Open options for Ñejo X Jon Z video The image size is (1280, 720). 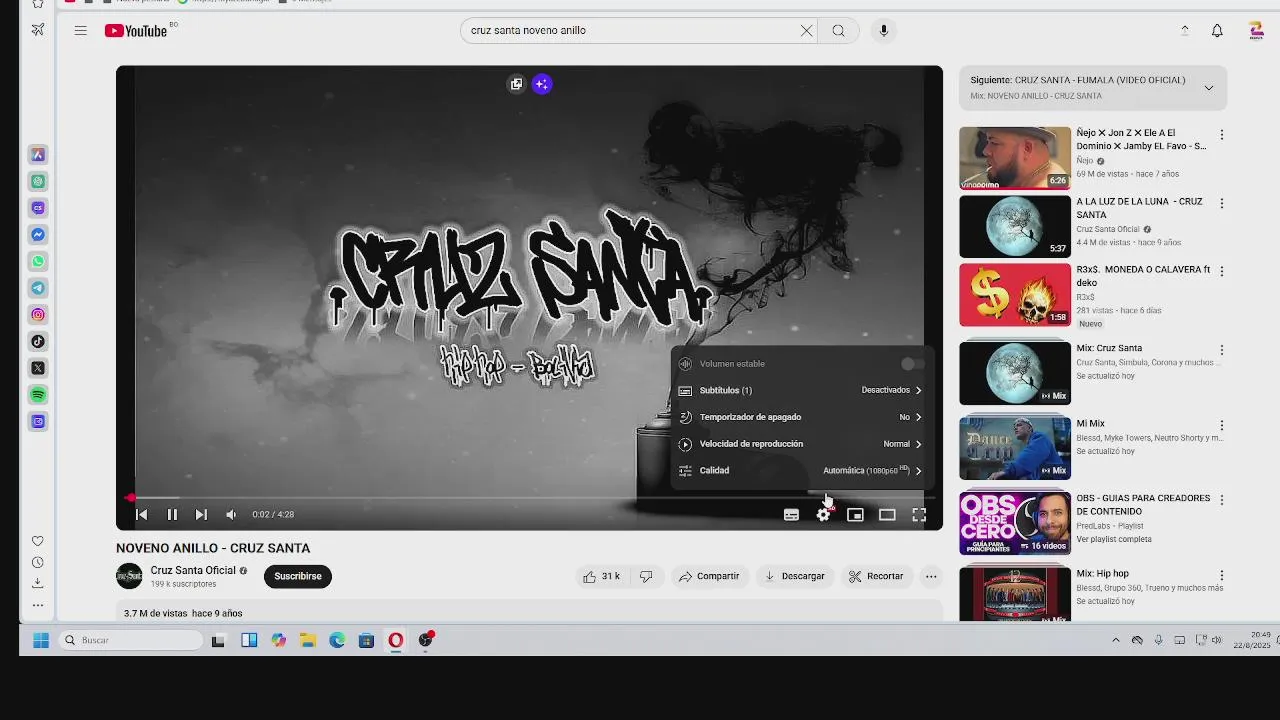(1221, 135)
